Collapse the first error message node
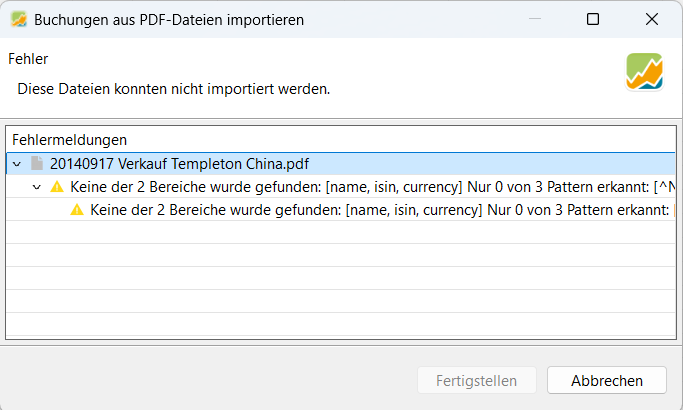This screenshot has width=683, height=410. 37,187
